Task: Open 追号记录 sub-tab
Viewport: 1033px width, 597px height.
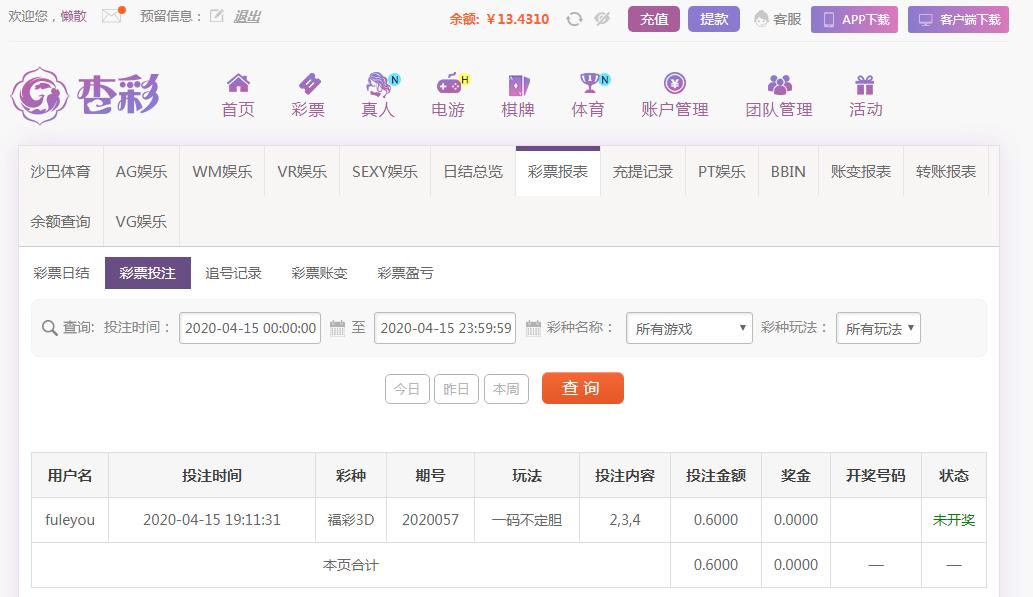Action: [x=233, y=273]
